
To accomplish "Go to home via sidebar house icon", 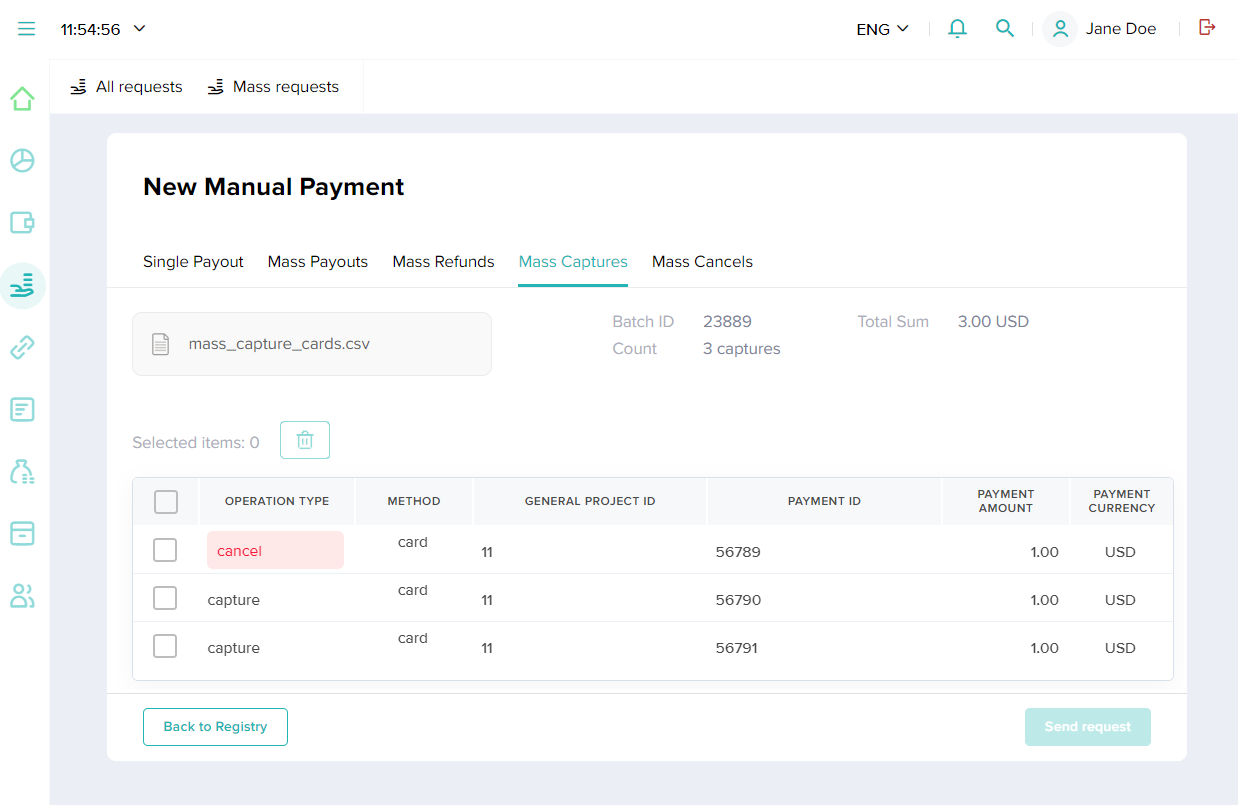I will pyautogui.click(x=22, y=99).
